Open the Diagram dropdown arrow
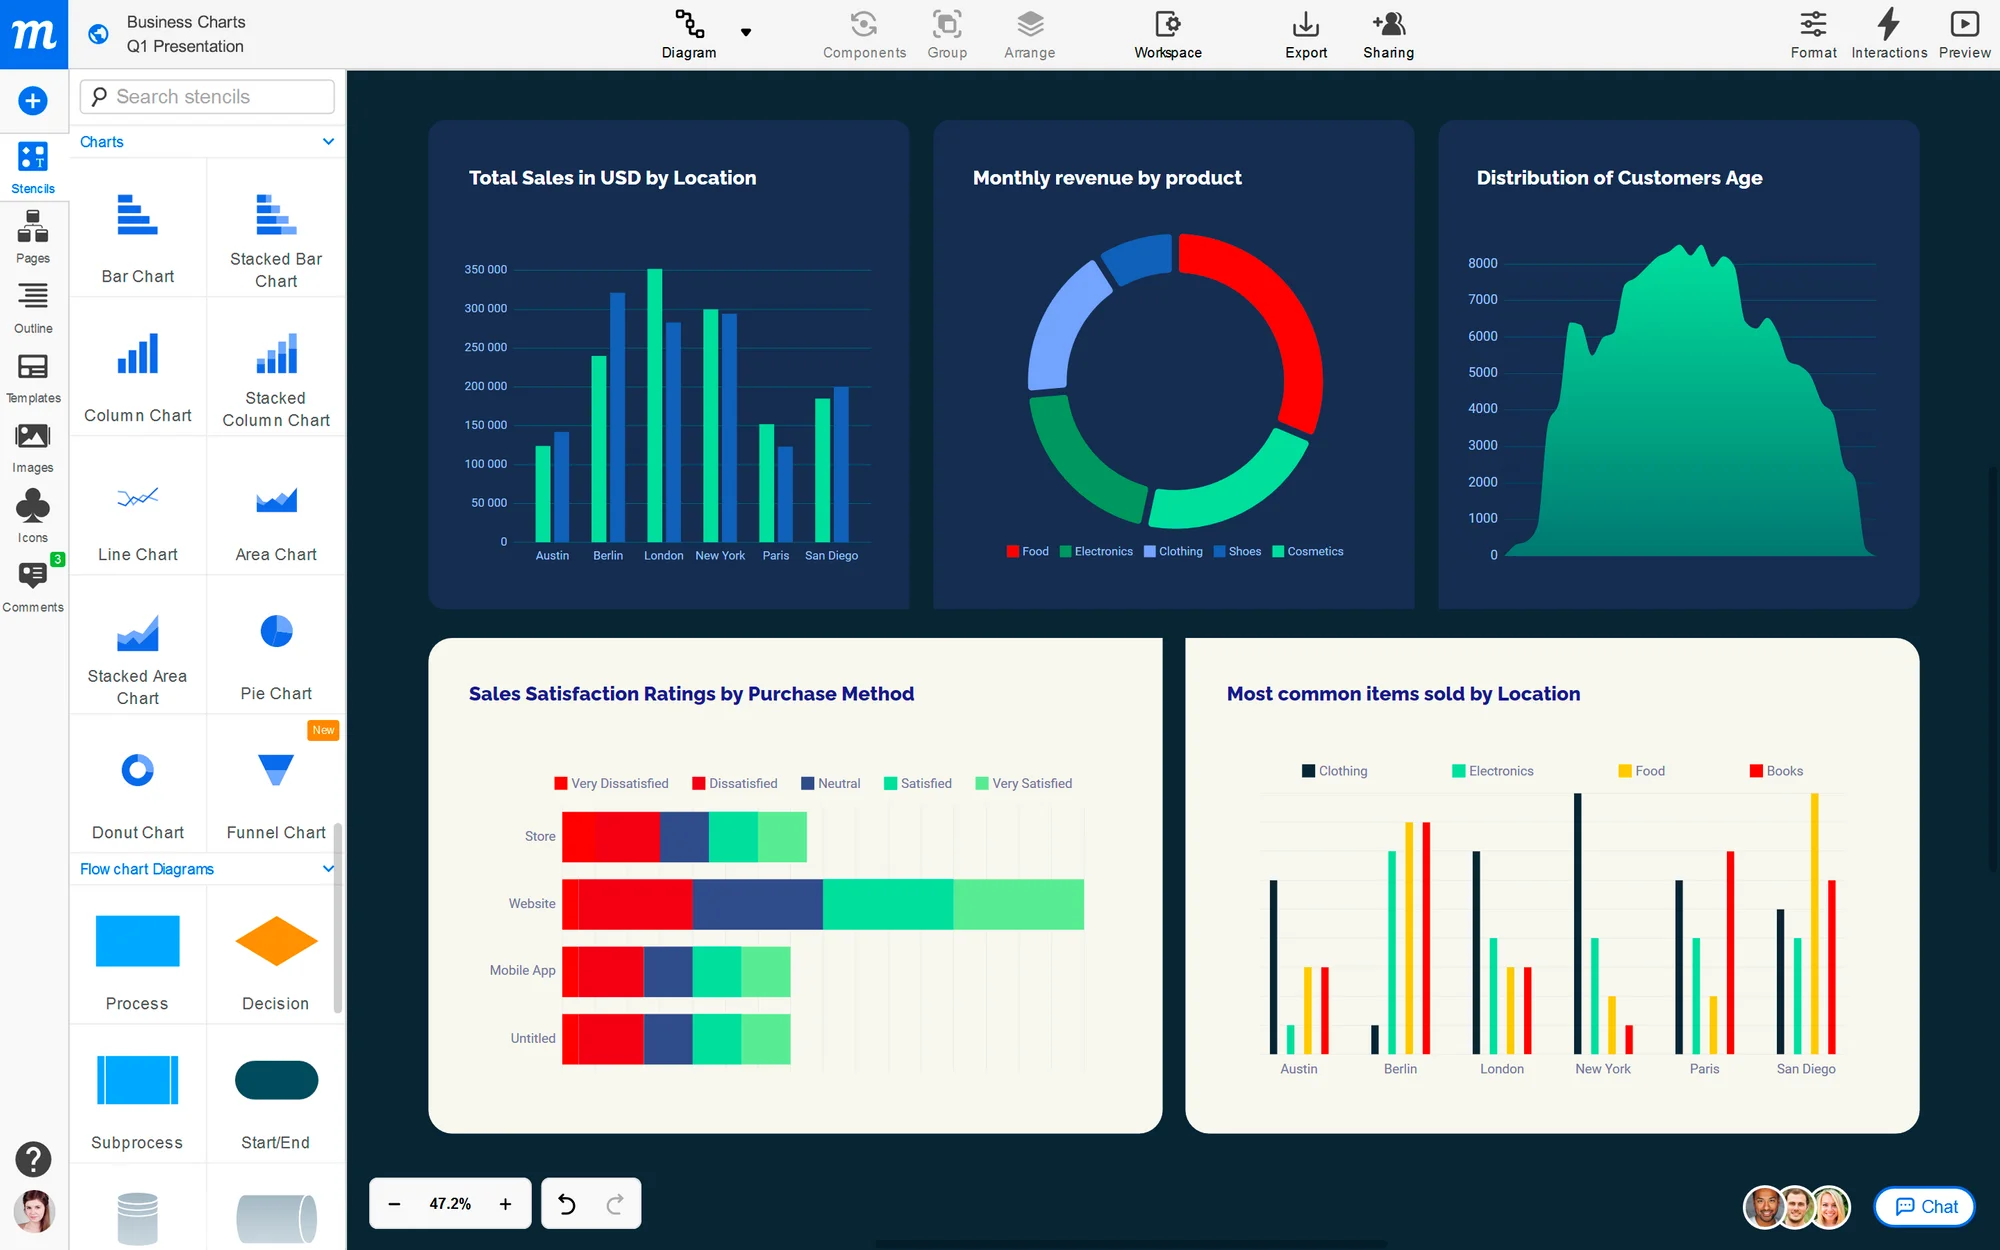This screenshot has width=2000, height=1250. 745,32
